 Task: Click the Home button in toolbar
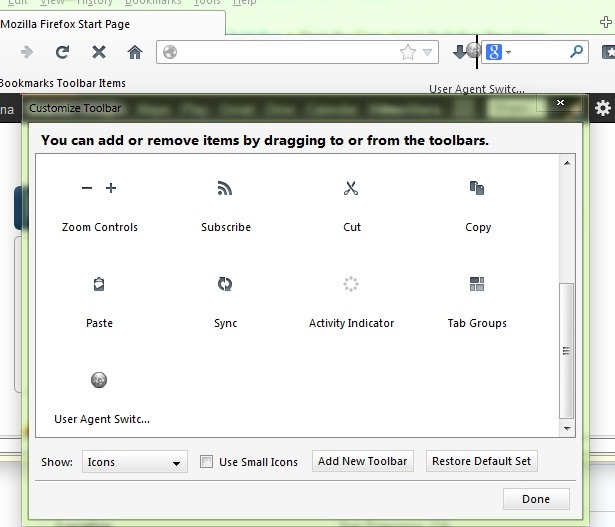click(135, 52)
